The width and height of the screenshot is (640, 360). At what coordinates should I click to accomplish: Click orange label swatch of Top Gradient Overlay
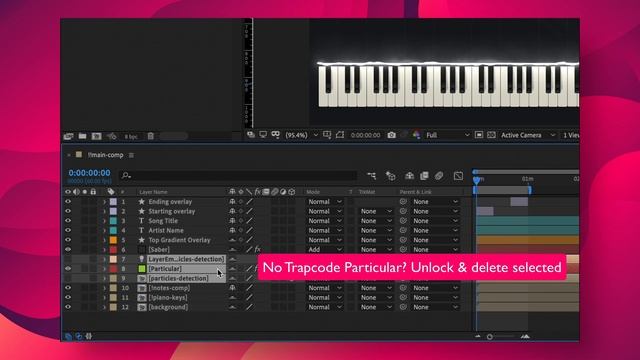click(x=113, y=240)
